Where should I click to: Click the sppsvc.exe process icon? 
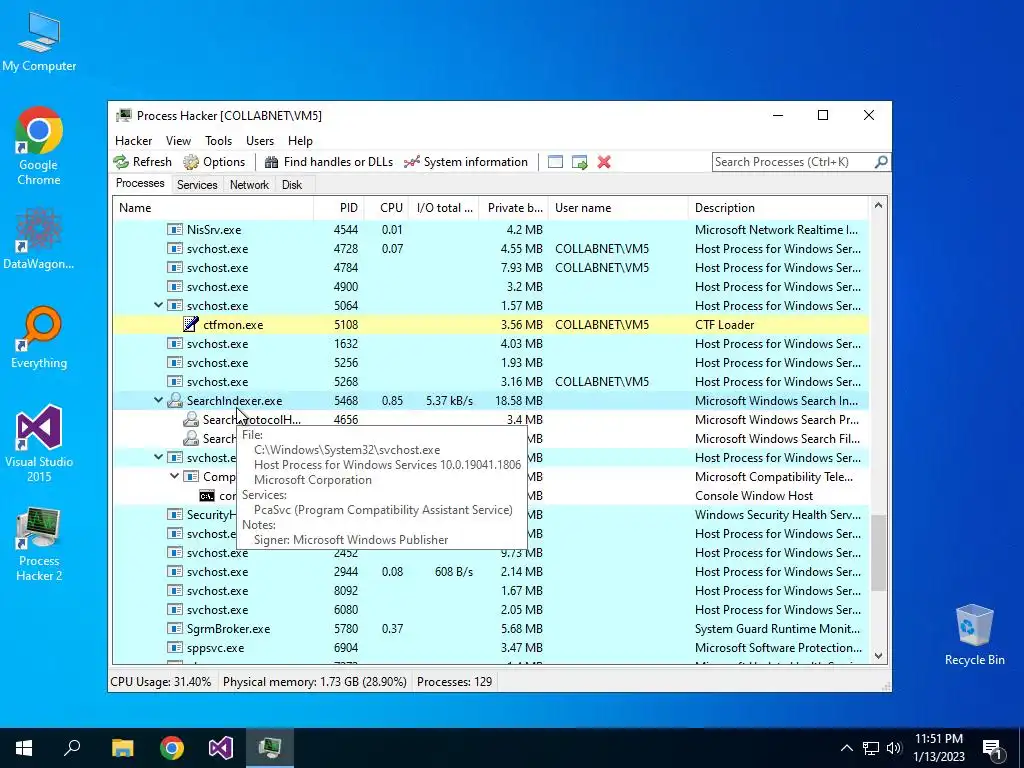(174, 647)
